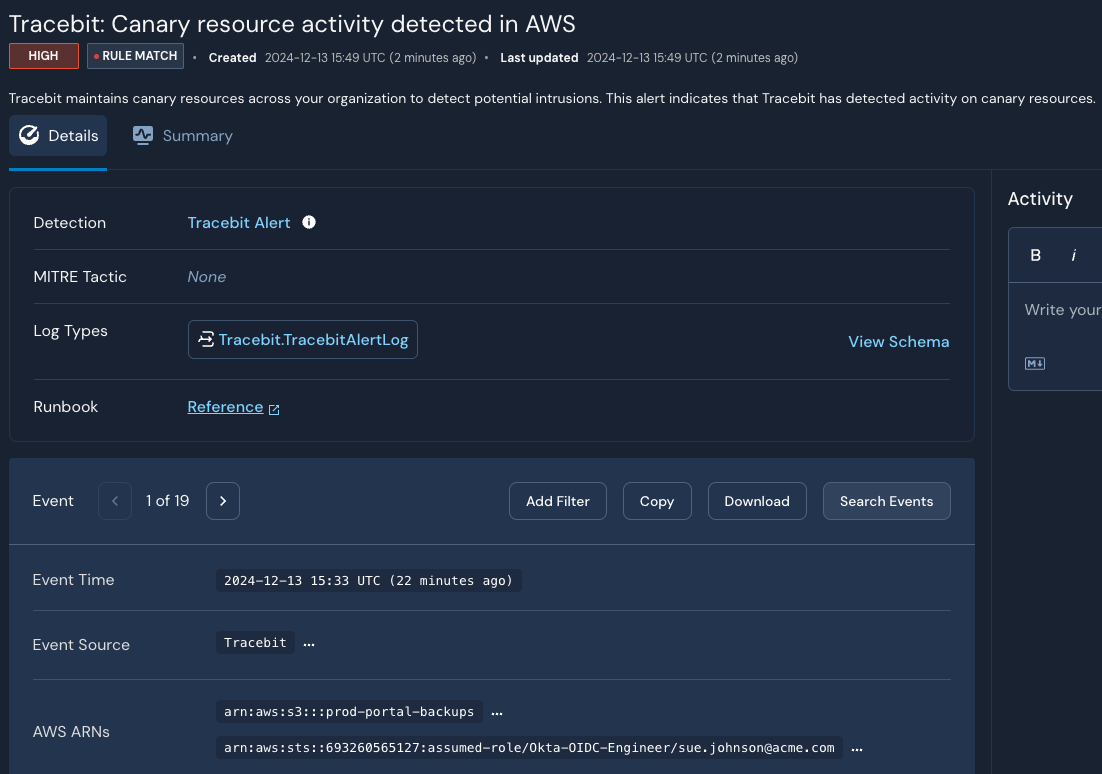The height and width of the screenshot is (774, 1102).
Task: Click the Created timestamp 2024-12-13 15:49 UTC
Action: (370, 58)
